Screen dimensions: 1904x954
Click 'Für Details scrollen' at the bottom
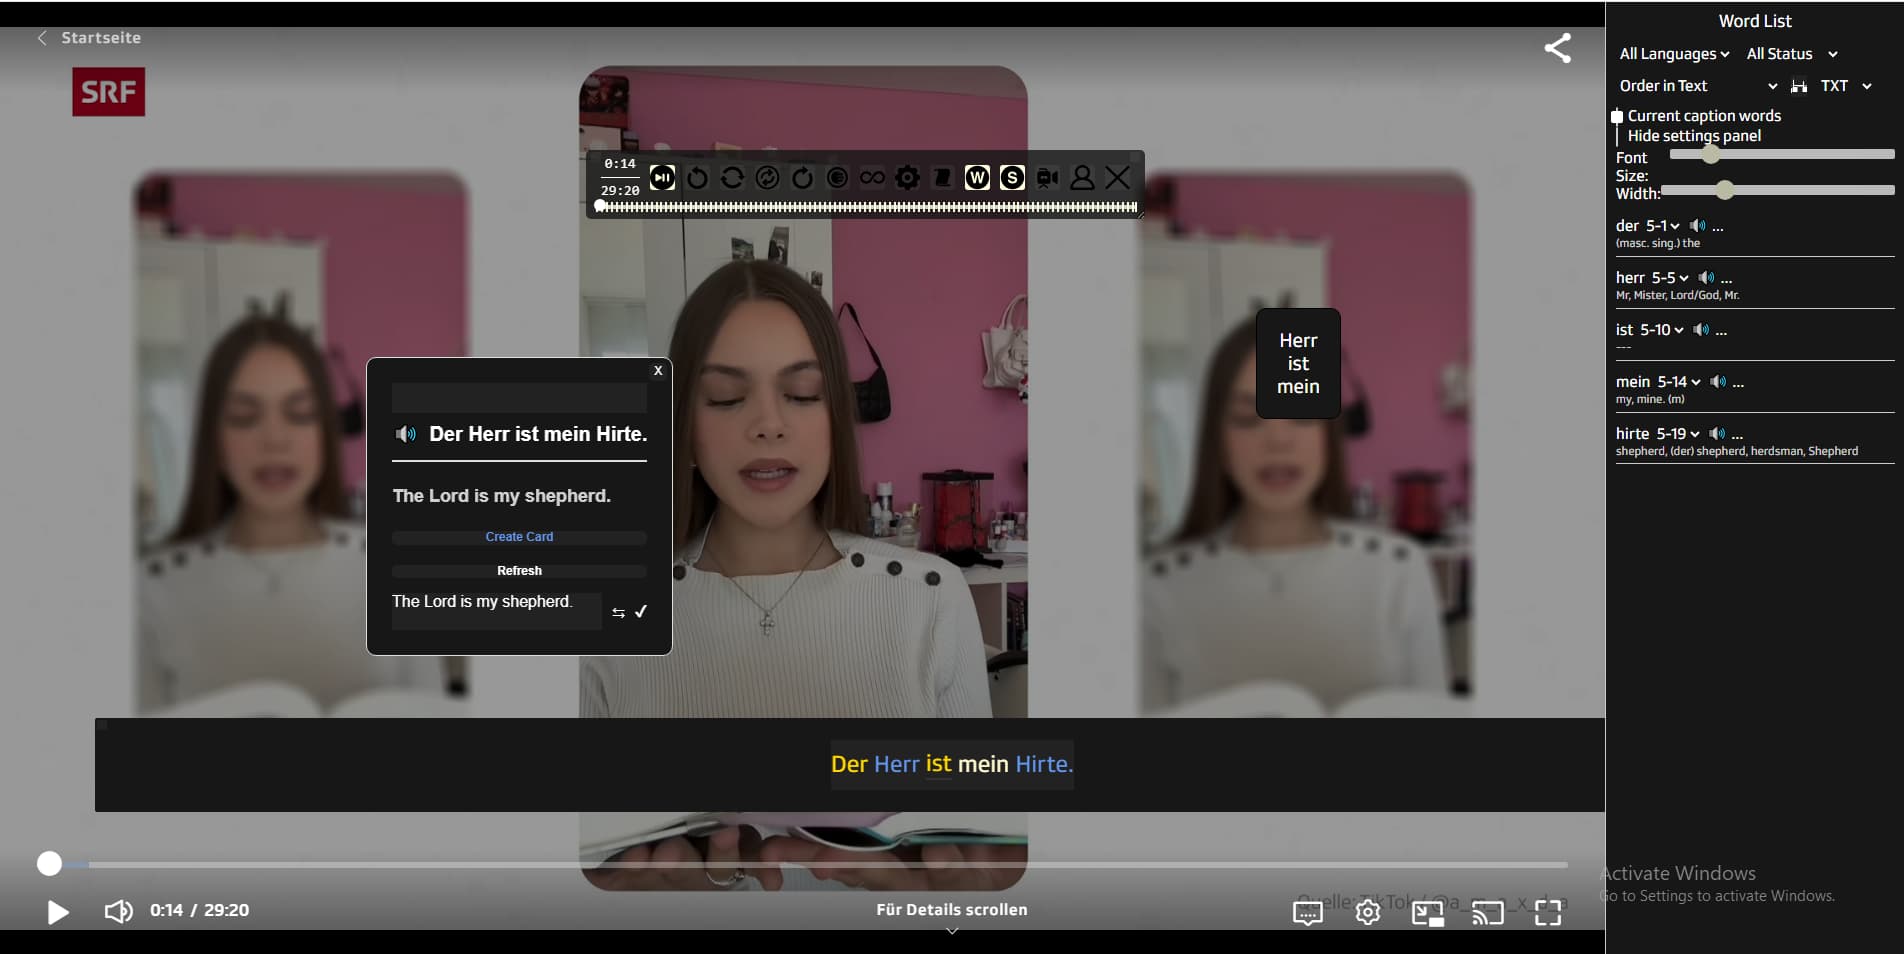click(951, 910)
